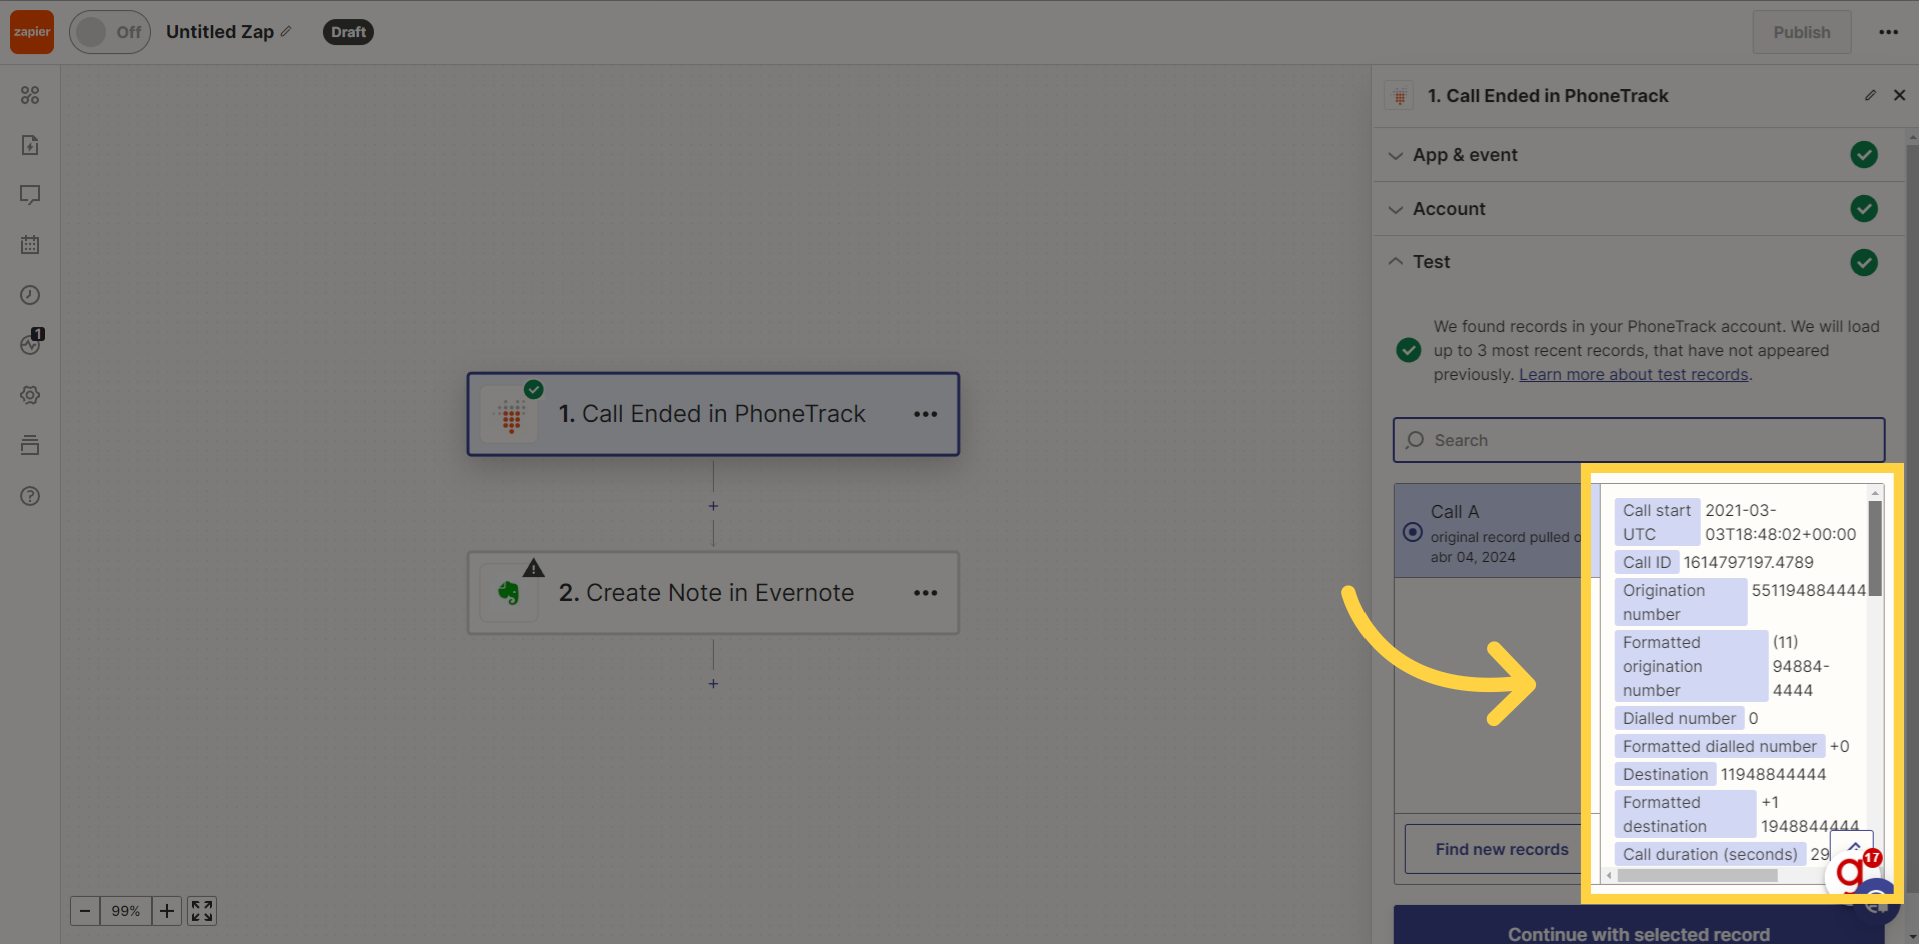Click the PhoneTrack app icon in step one
Screen dimensions: 1919x944
511,414
